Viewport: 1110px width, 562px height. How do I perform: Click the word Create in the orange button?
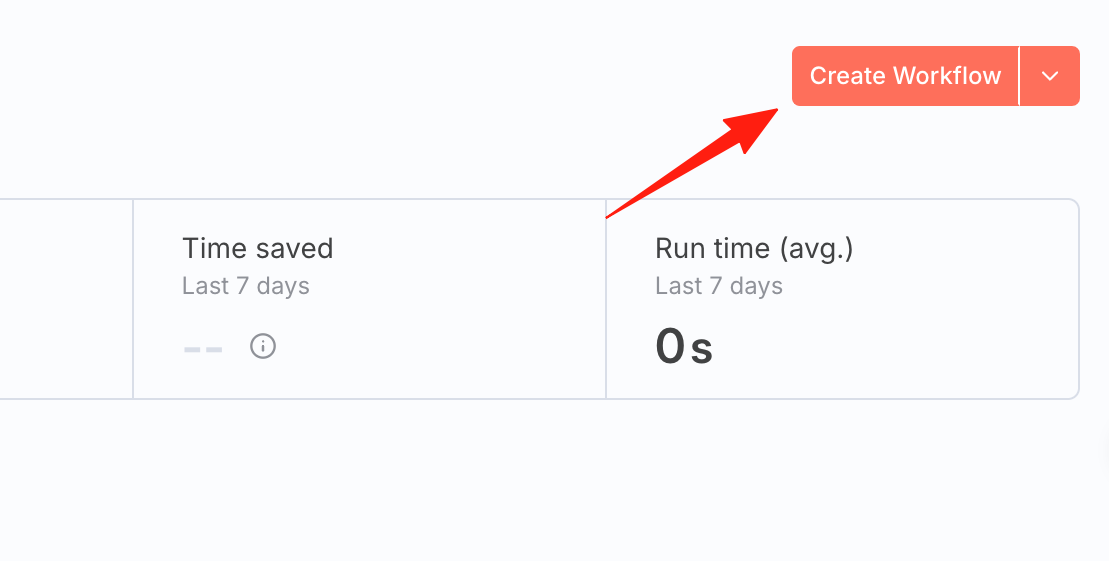[847, 76]
